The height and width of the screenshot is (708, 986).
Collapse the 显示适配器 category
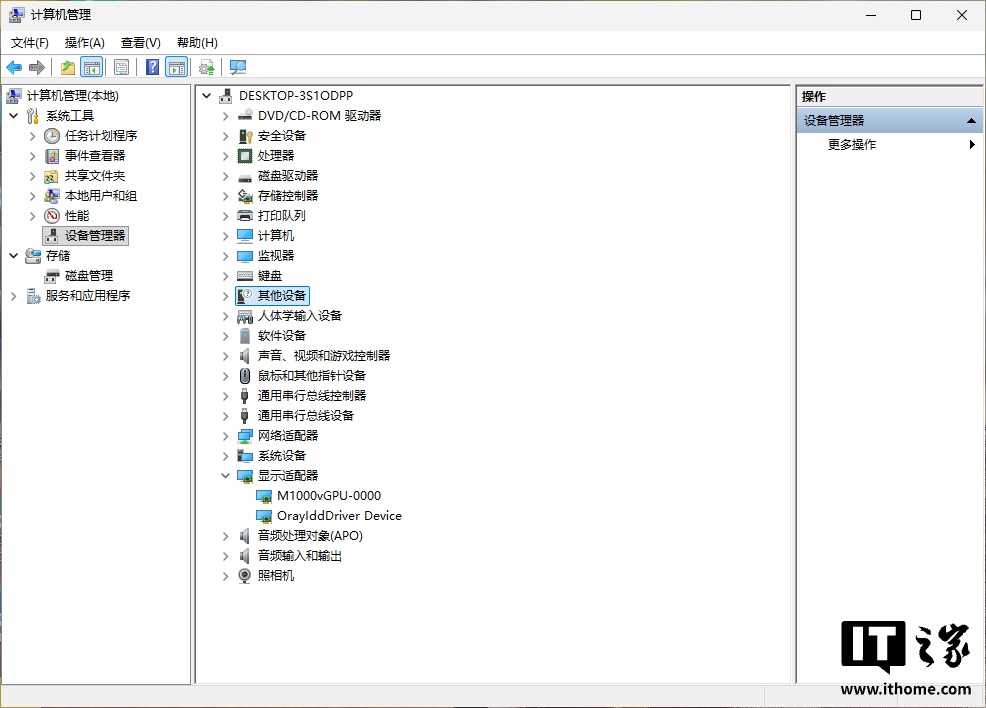(226, 476)
